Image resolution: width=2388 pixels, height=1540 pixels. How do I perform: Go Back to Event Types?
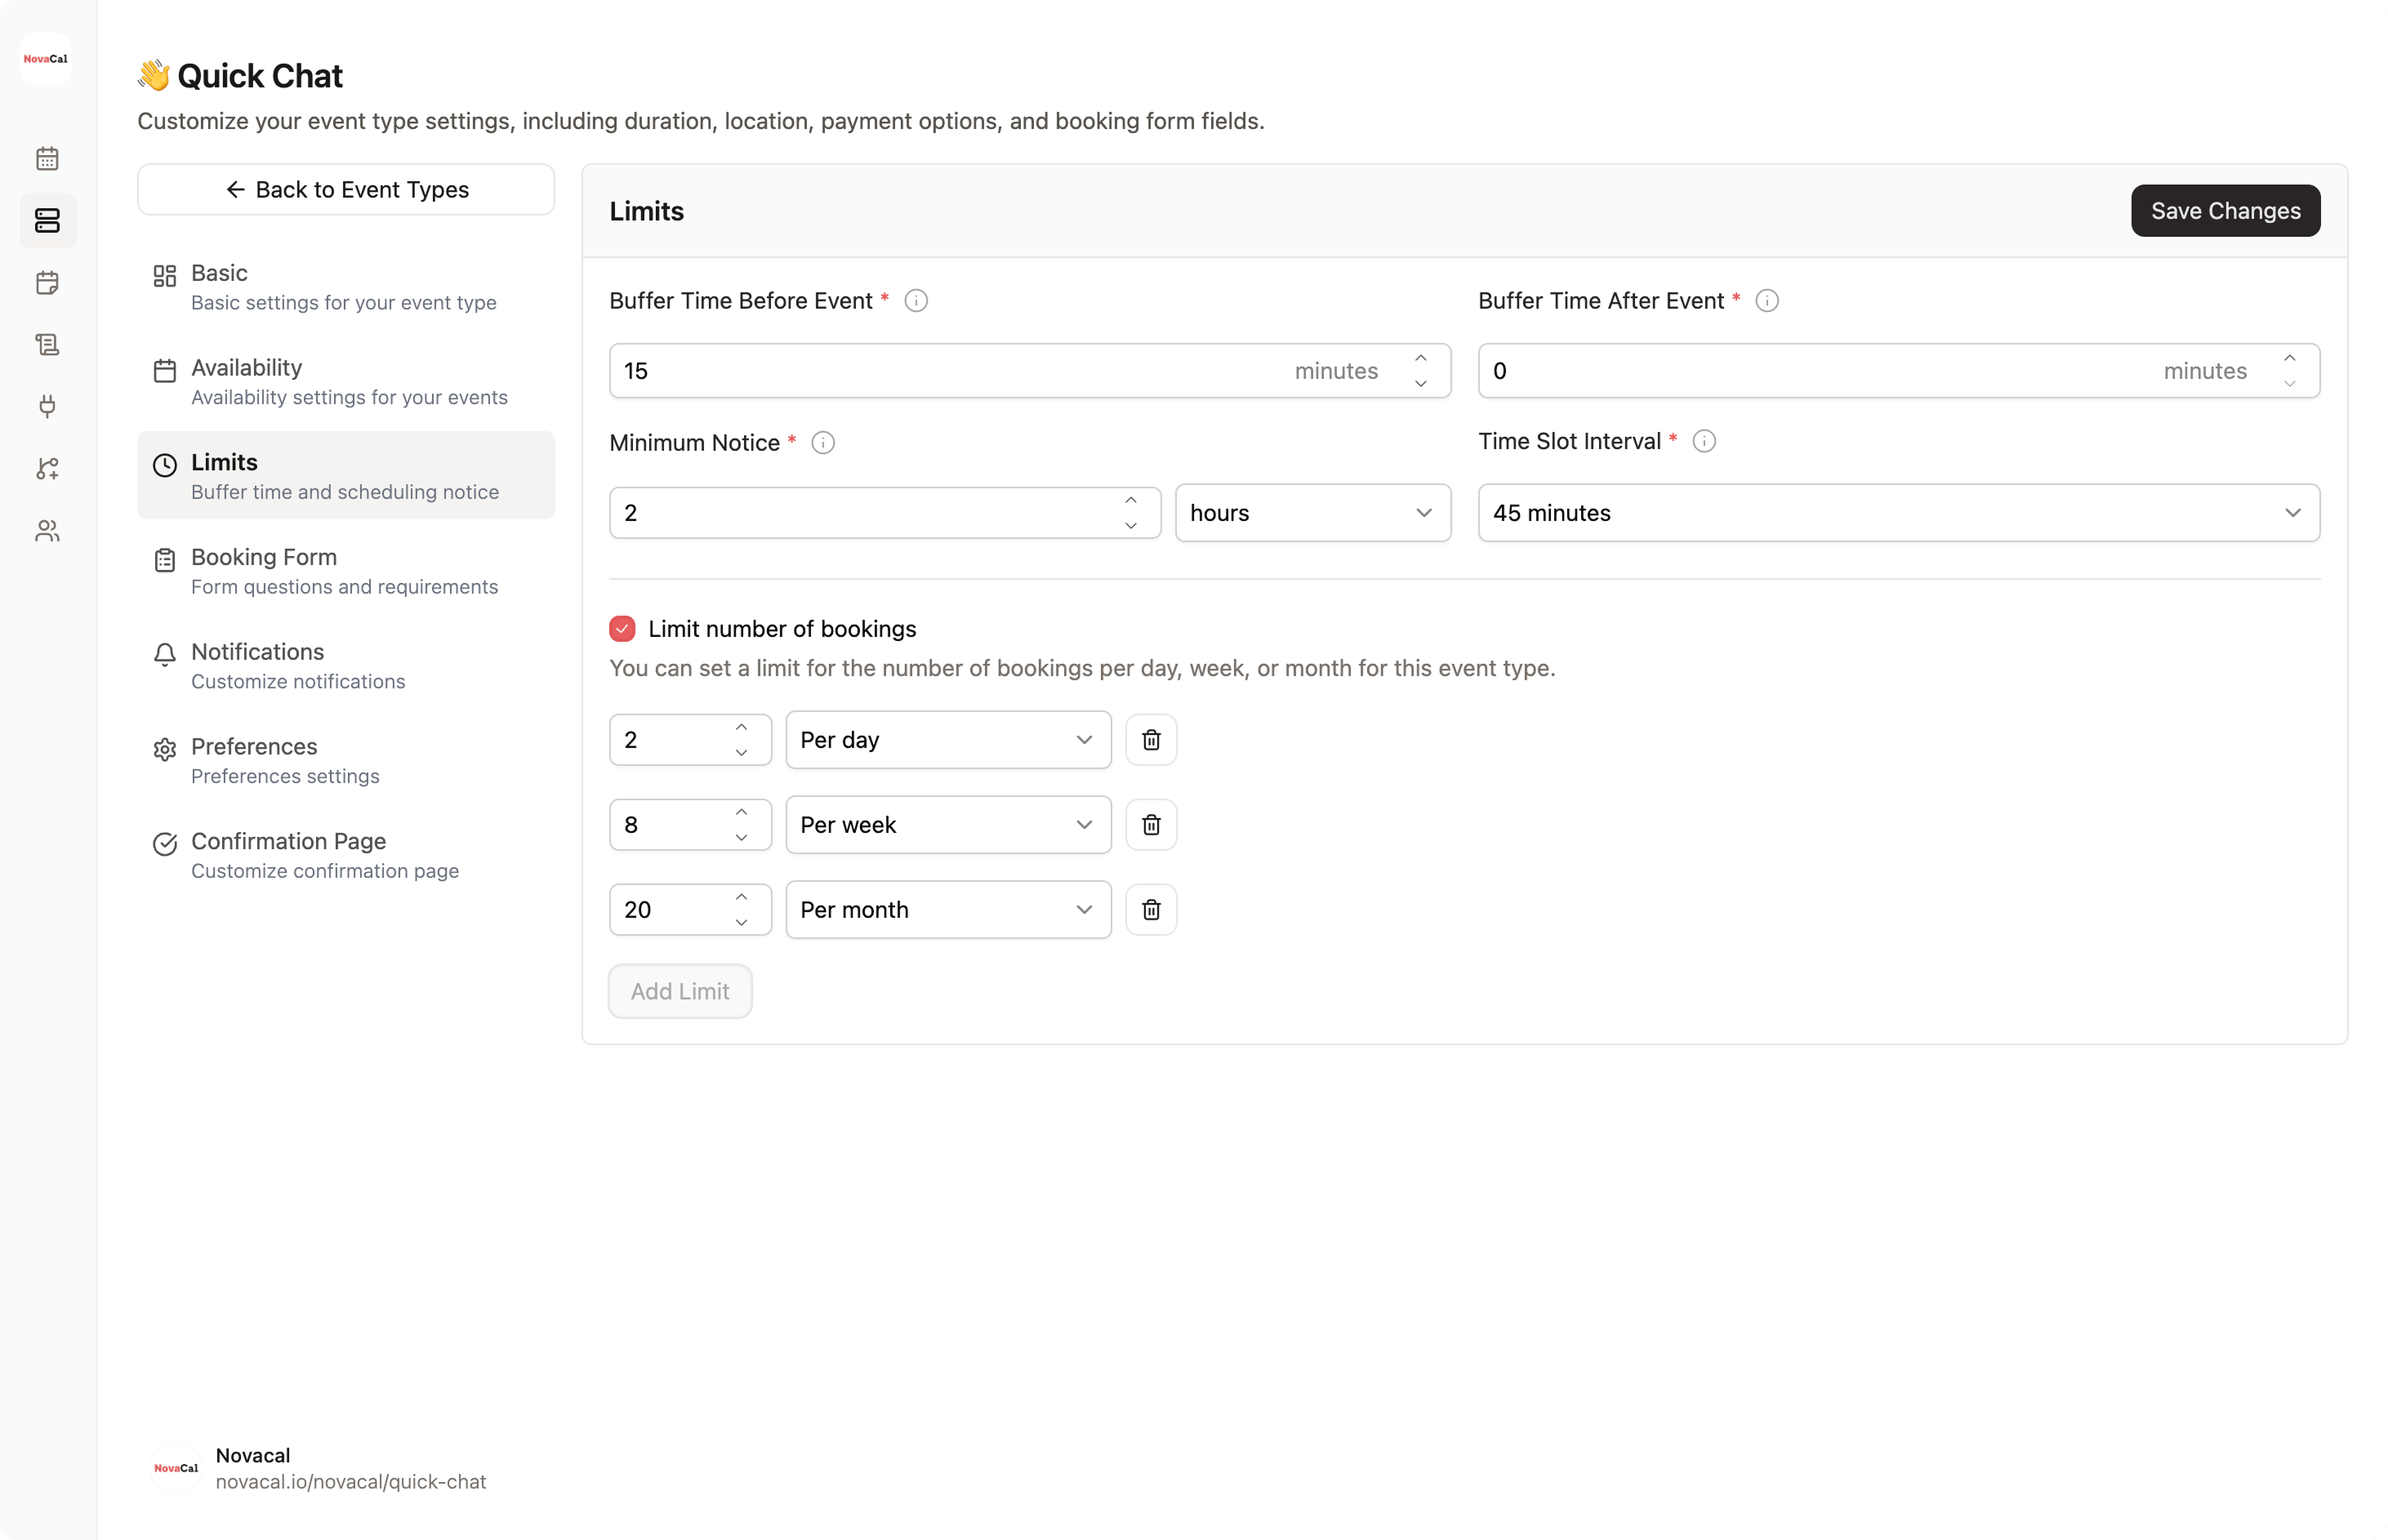click(x=346, y=190)
